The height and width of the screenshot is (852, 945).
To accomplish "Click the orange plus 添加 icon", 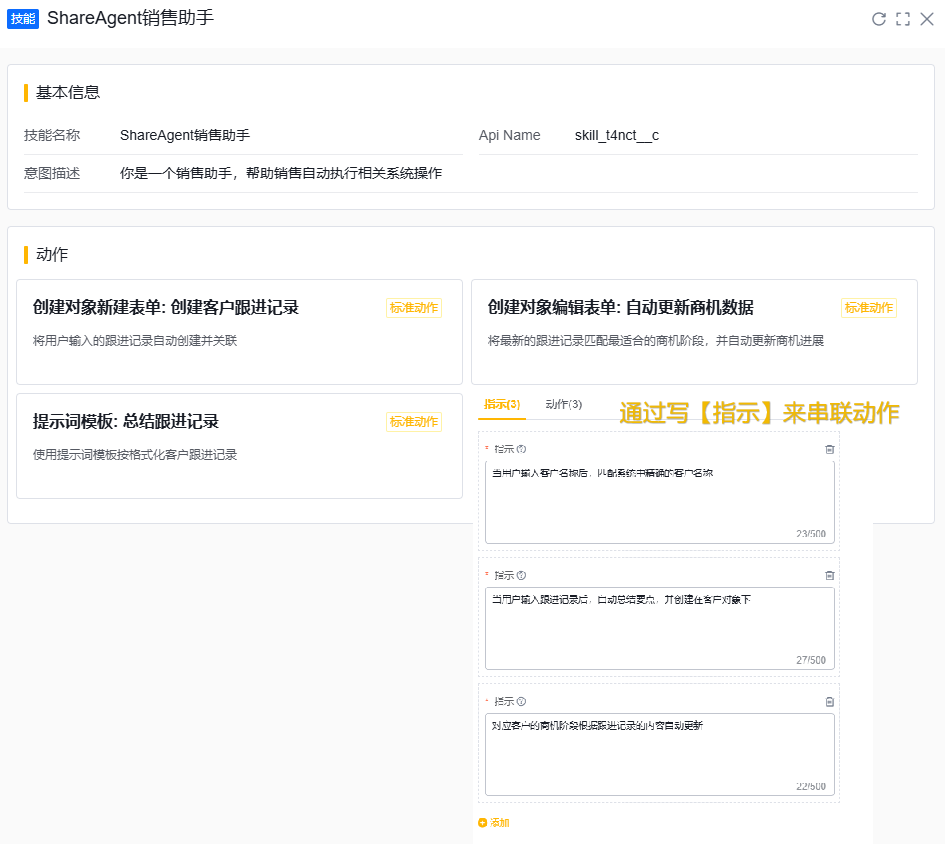I will coord(483,823).
